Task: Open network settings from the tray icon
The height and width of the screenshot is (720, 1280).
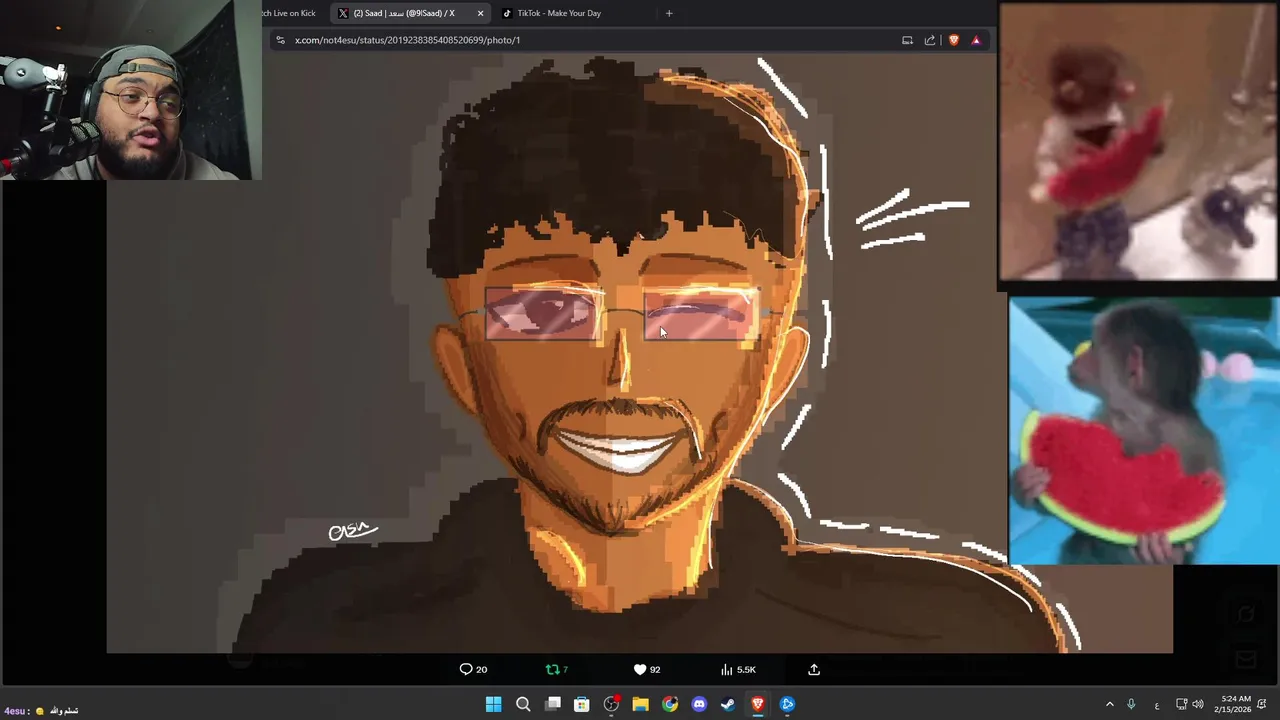Action: click(x=1181, y=704)
